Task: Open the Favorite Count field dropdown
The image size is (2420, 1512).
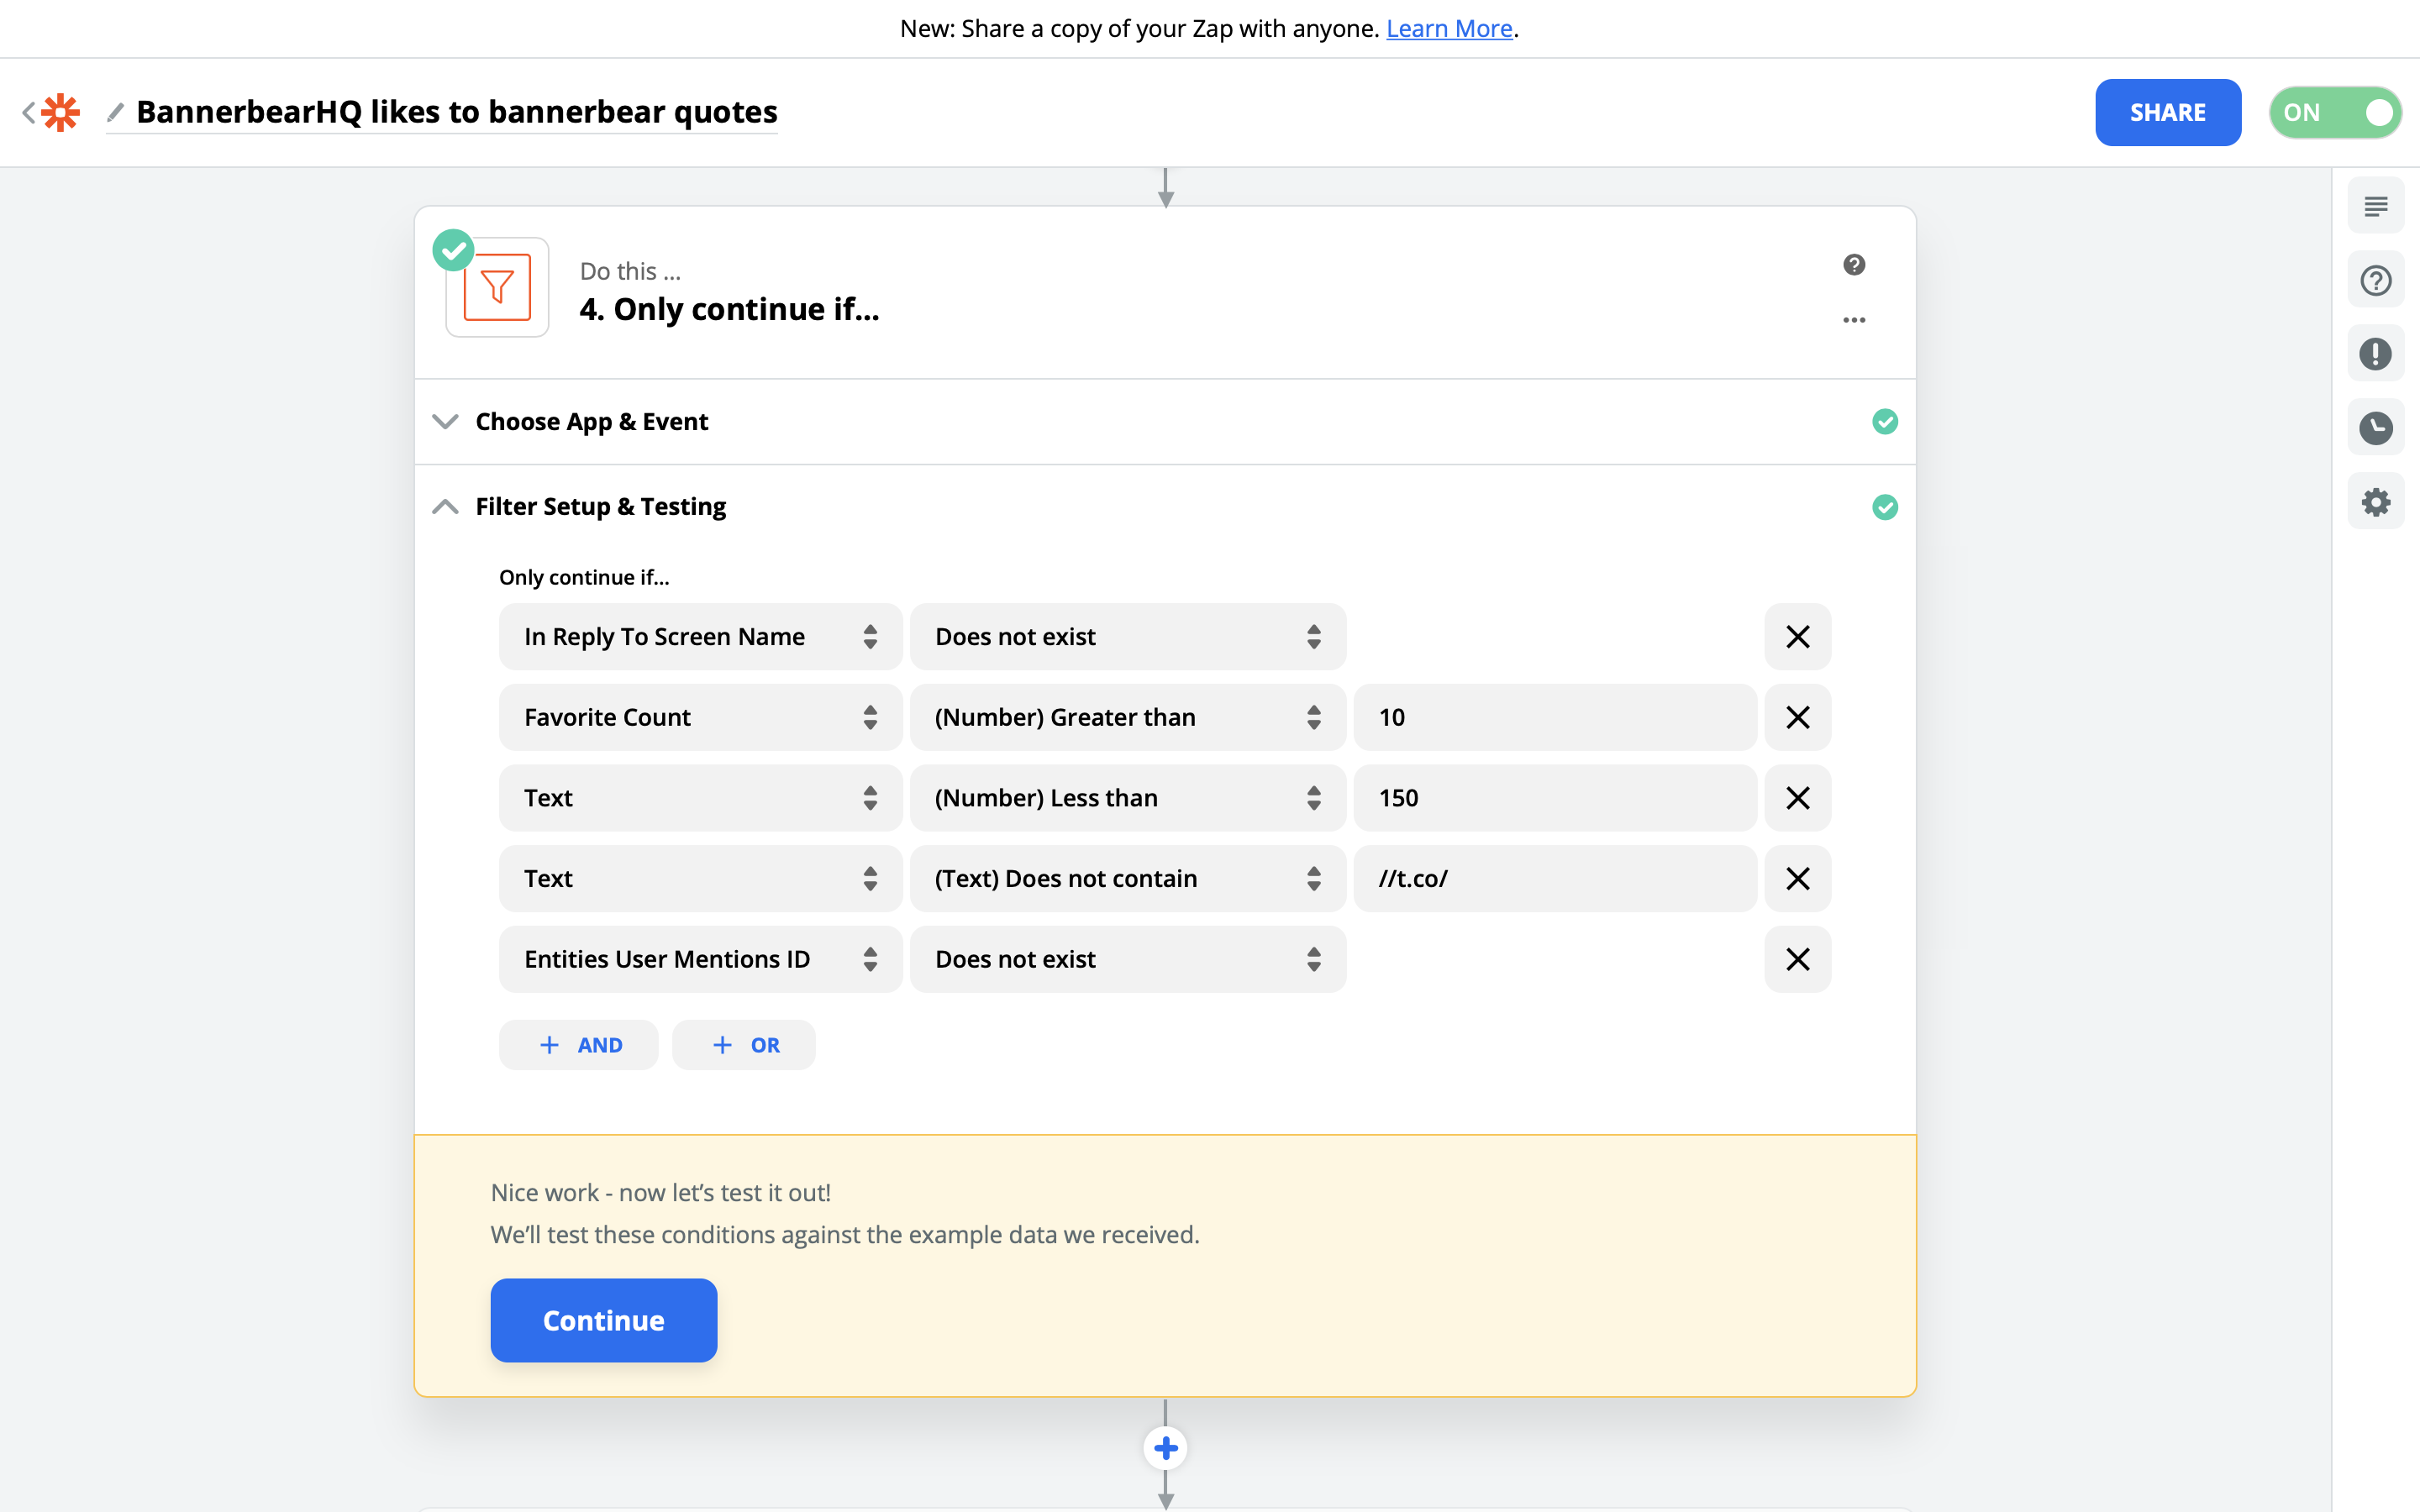Action: tap(701, 717)
